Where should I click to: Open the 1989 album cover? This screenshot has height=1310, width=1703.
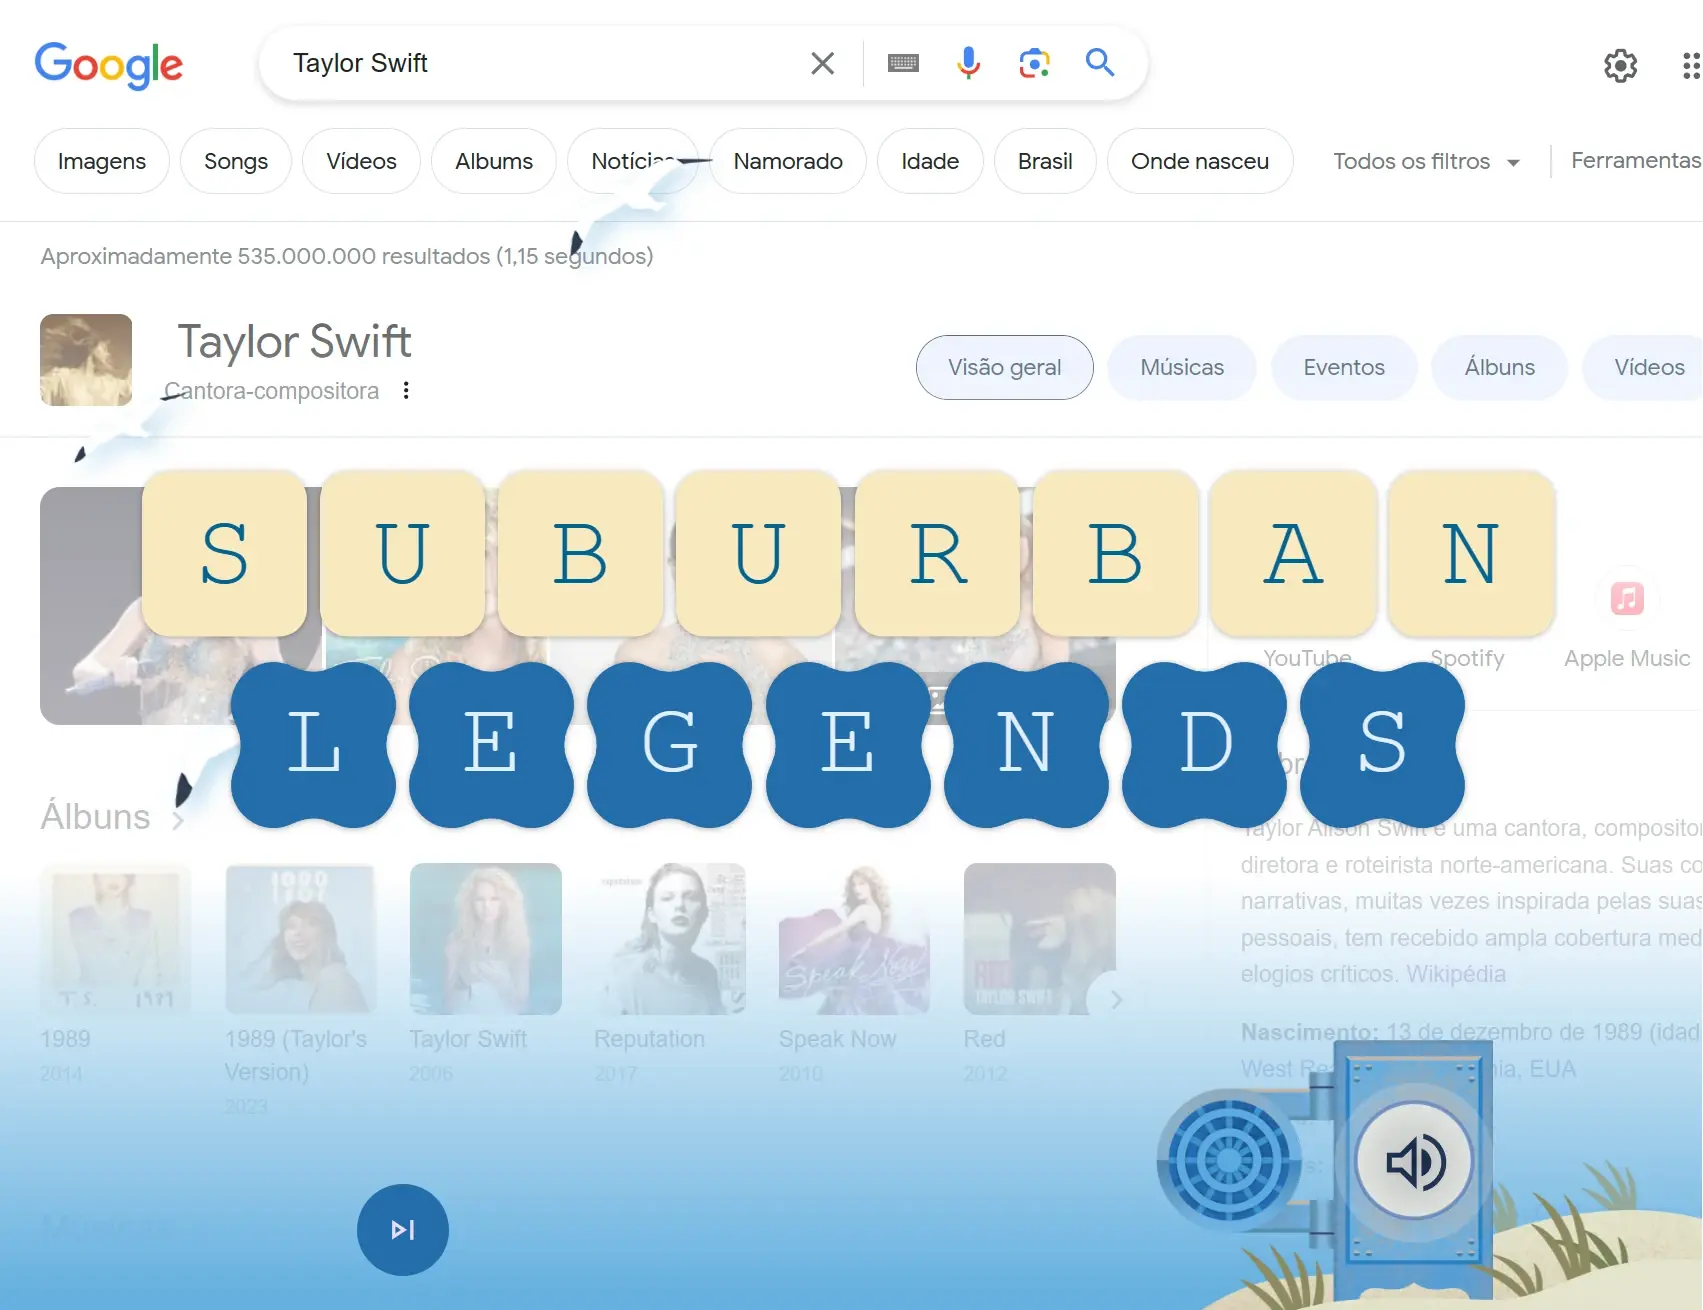(x=116, y=939)
